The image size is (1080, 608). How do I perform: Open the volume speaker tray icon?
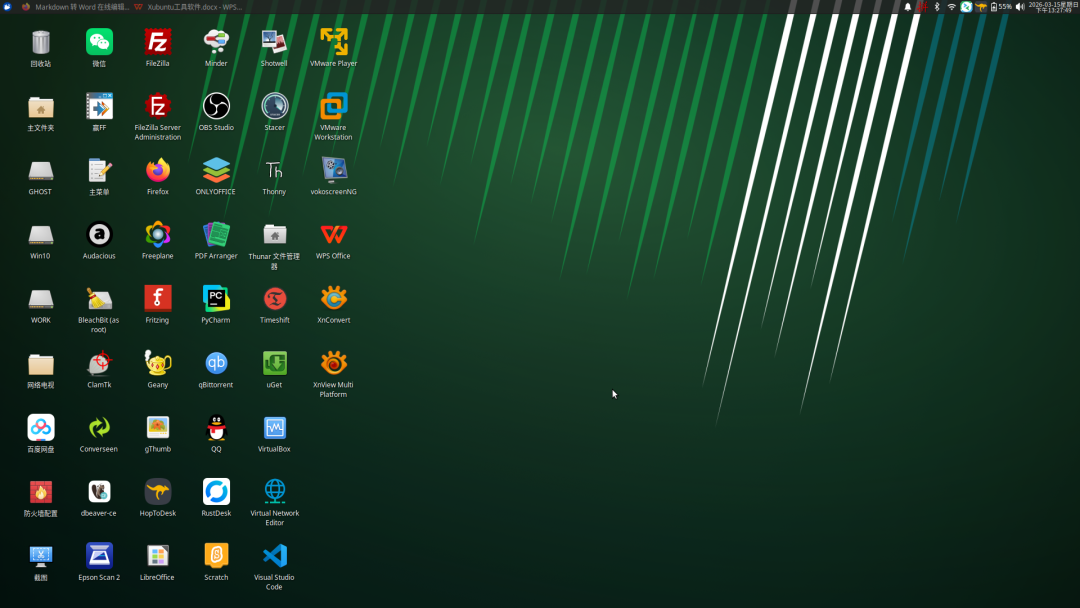tap(1020, 7)
